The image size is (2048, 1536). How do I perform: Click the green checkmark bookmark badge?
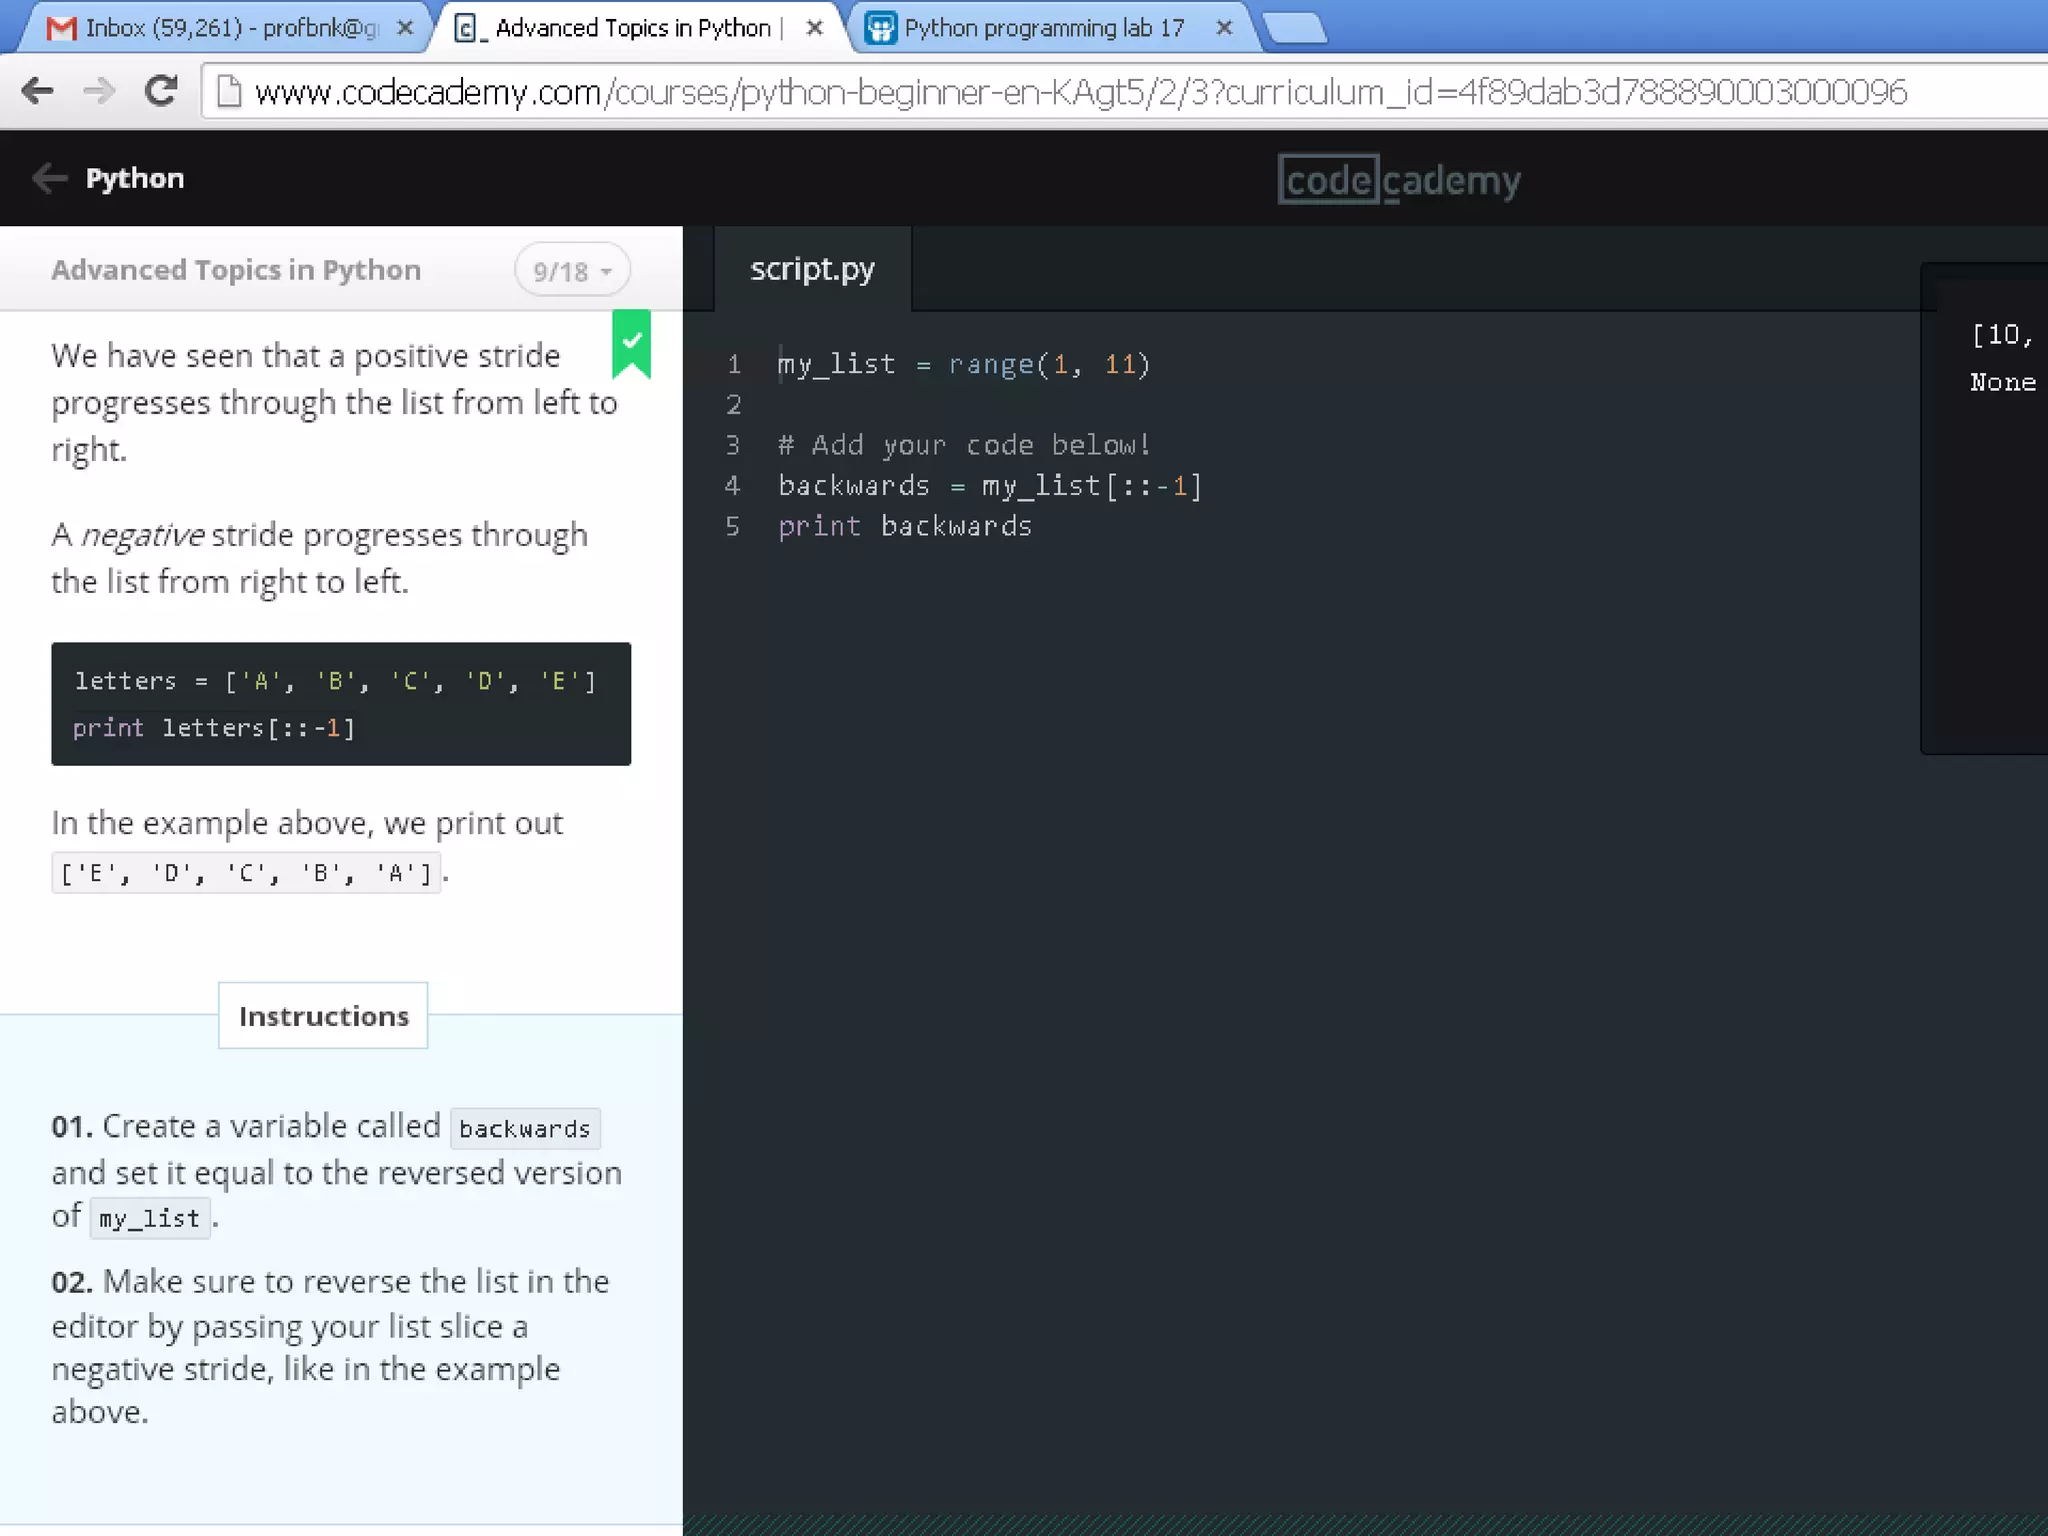pyautogui.click(x=631, y=344)
